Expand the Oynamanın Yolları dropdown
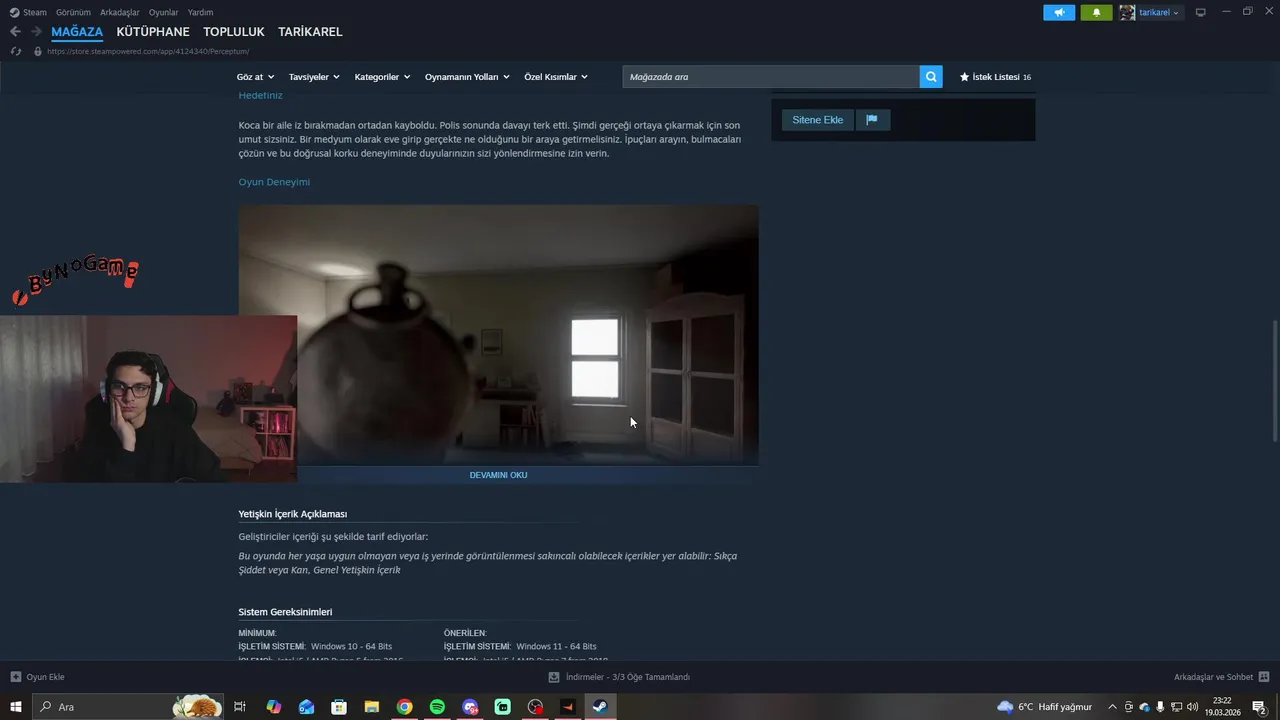This screenshot has height=720, width=1280. 467,77
